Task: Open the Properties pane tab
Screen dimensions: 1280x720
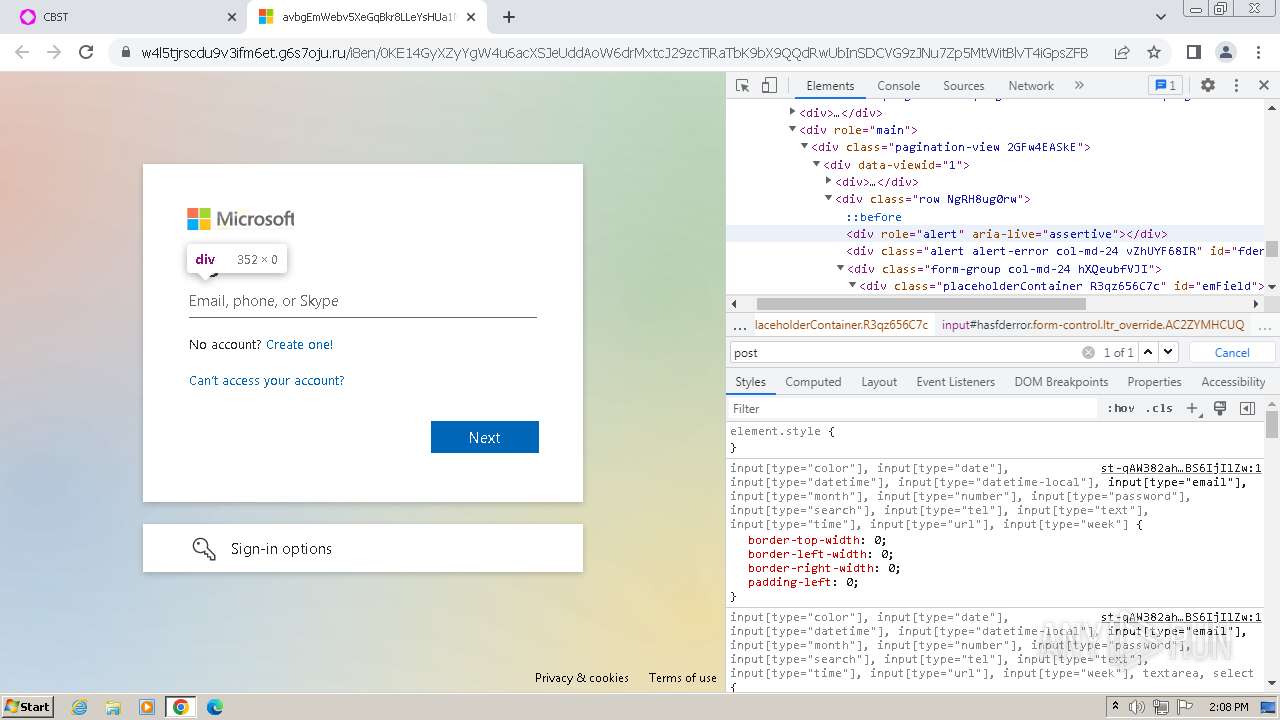Action: (1154, 382)
